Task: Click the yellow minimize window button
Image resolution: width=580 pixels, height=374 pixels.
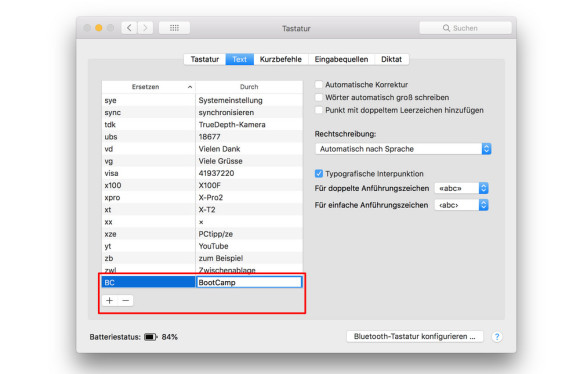Action: tap(99, 28)
